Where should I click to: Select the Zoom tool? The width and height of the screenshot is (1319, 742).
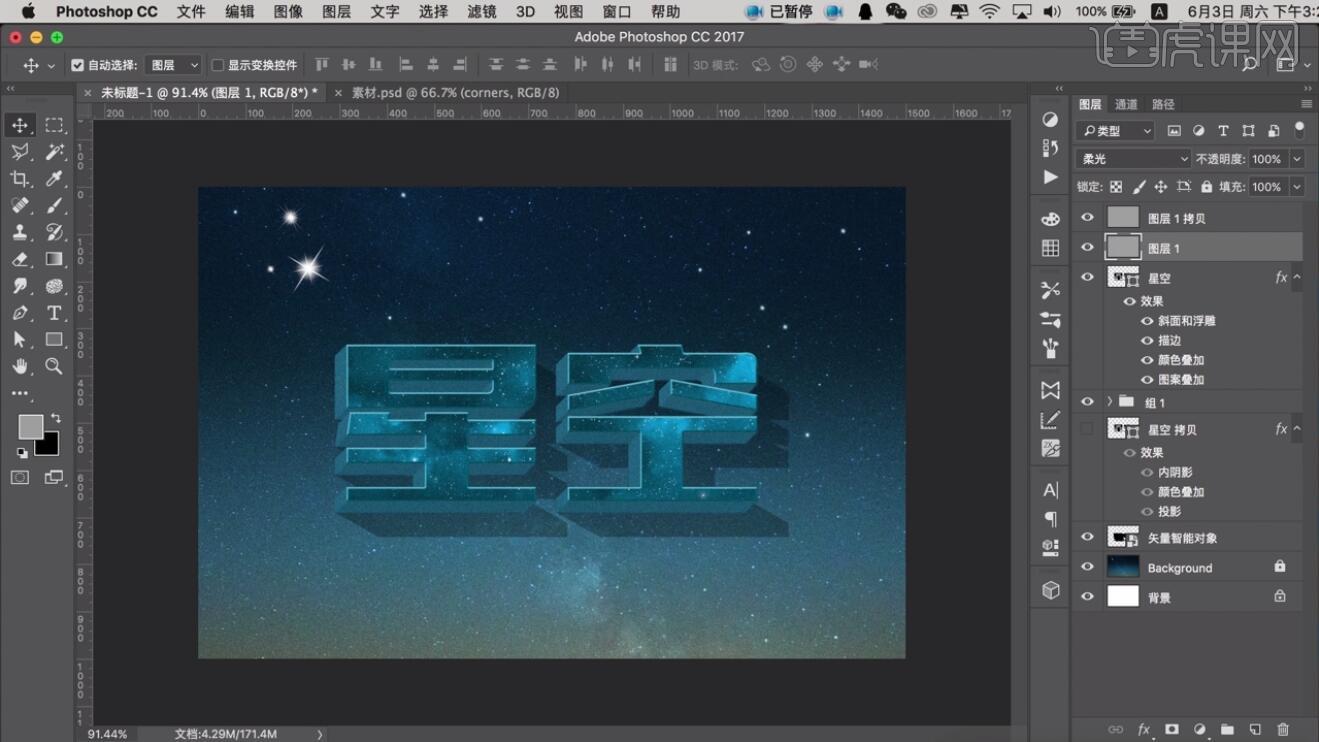(x=54, y=367)
